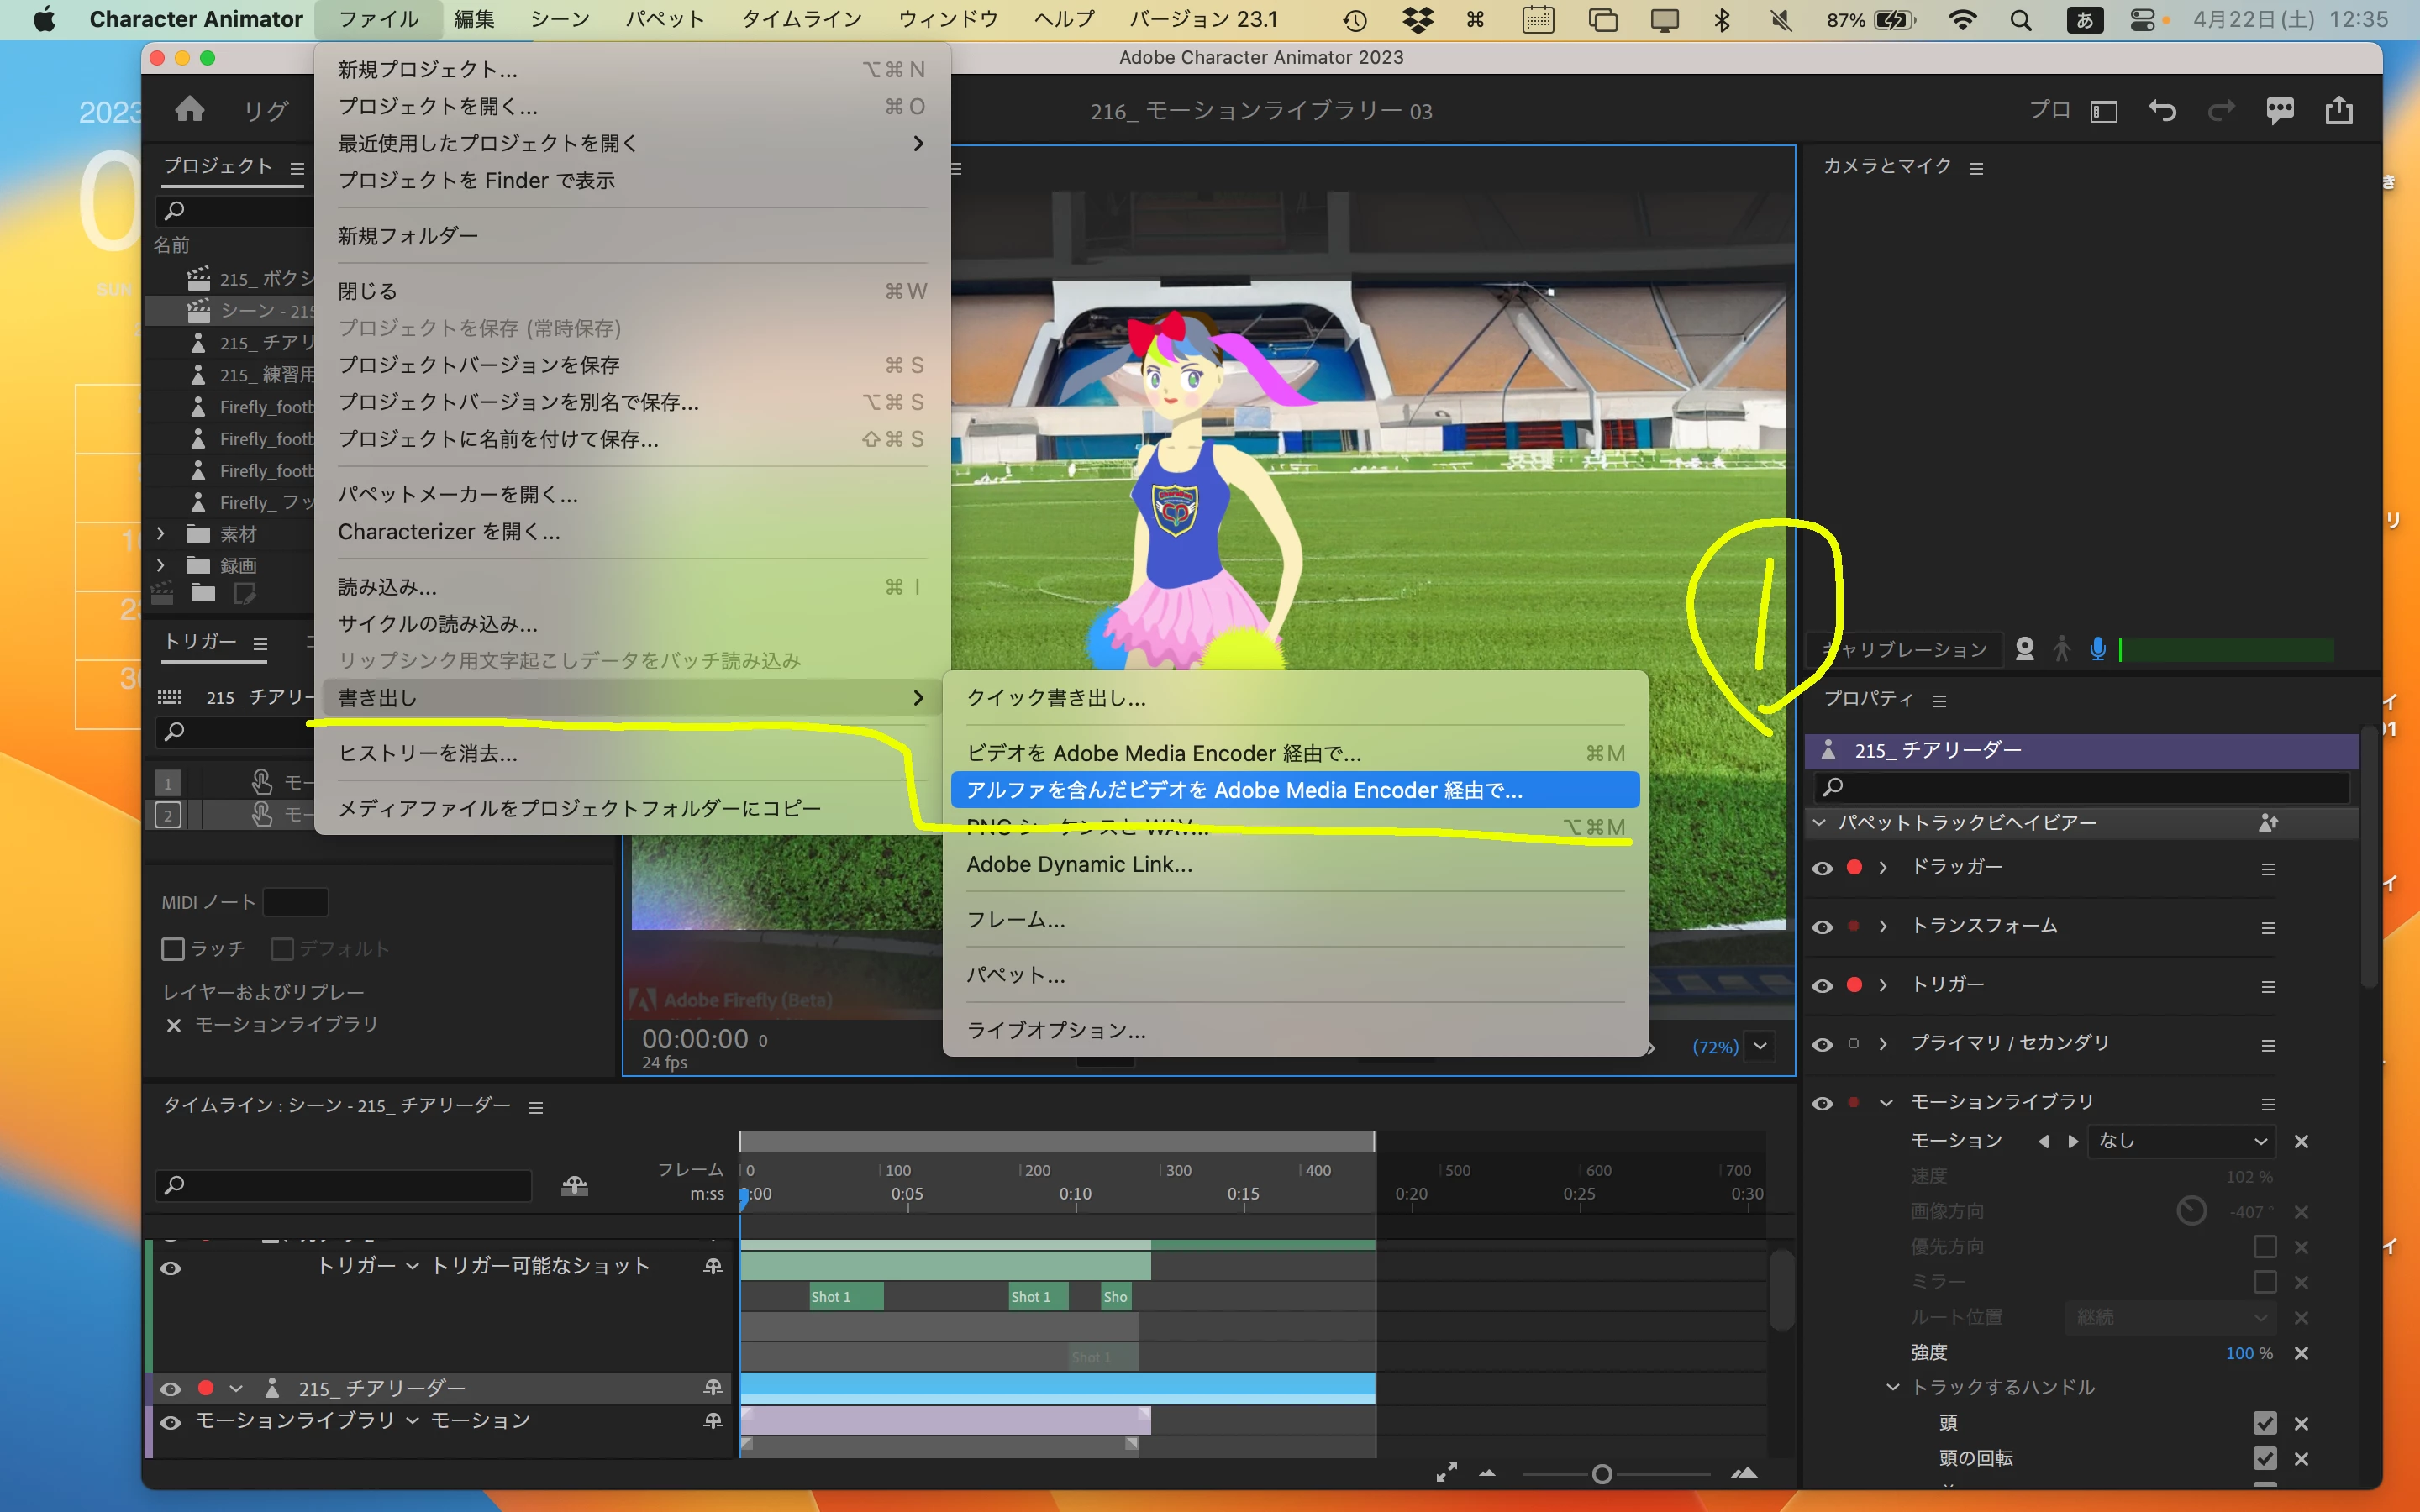Click the キャリブレーション button
Image resolution: width=2420 pixels, height=1512 pixels.
(x=1904, y=650)
